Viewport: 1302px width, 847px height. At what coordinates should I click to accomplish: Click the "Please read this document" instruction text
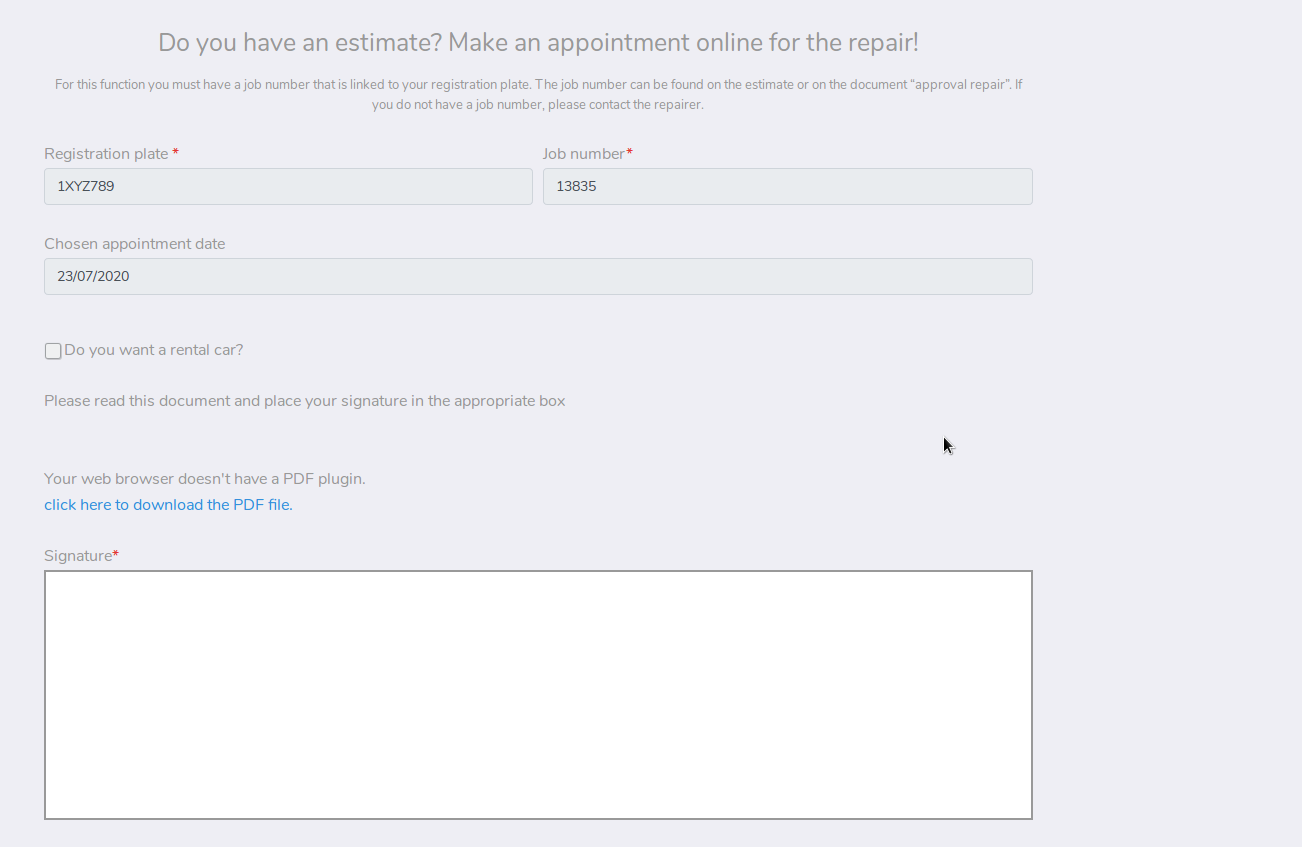(x=305, y=401)
